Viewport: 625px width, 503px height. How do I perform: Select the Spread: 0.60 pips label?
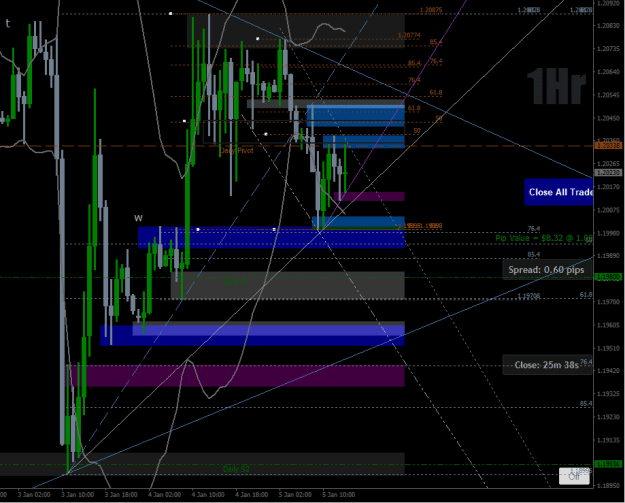pos(546,270)
